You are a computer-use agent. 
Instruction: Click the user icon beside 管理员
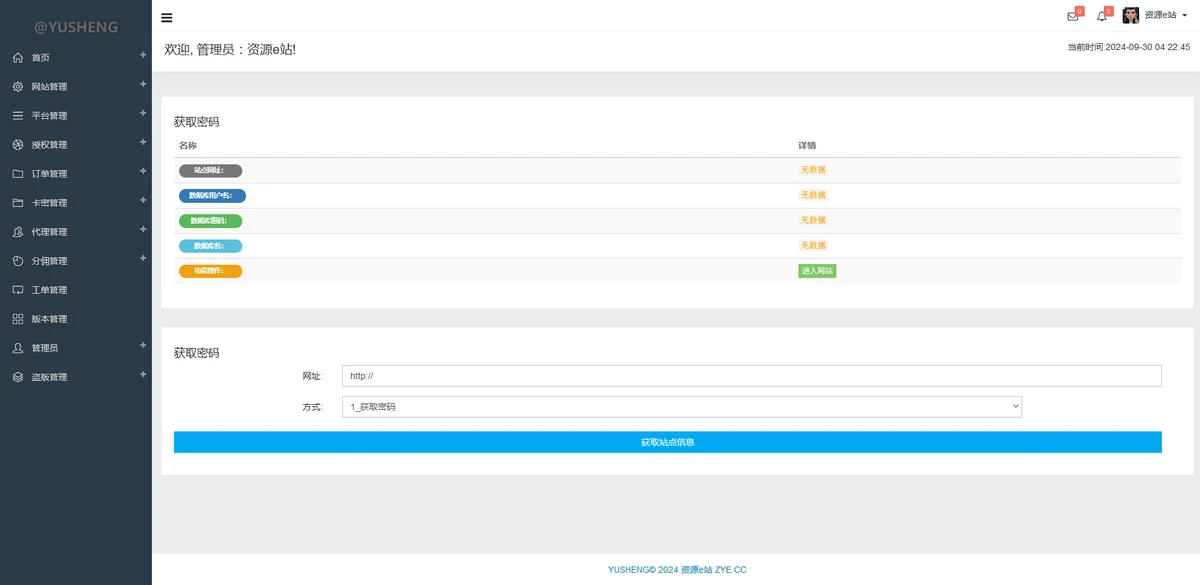point(17,348)
